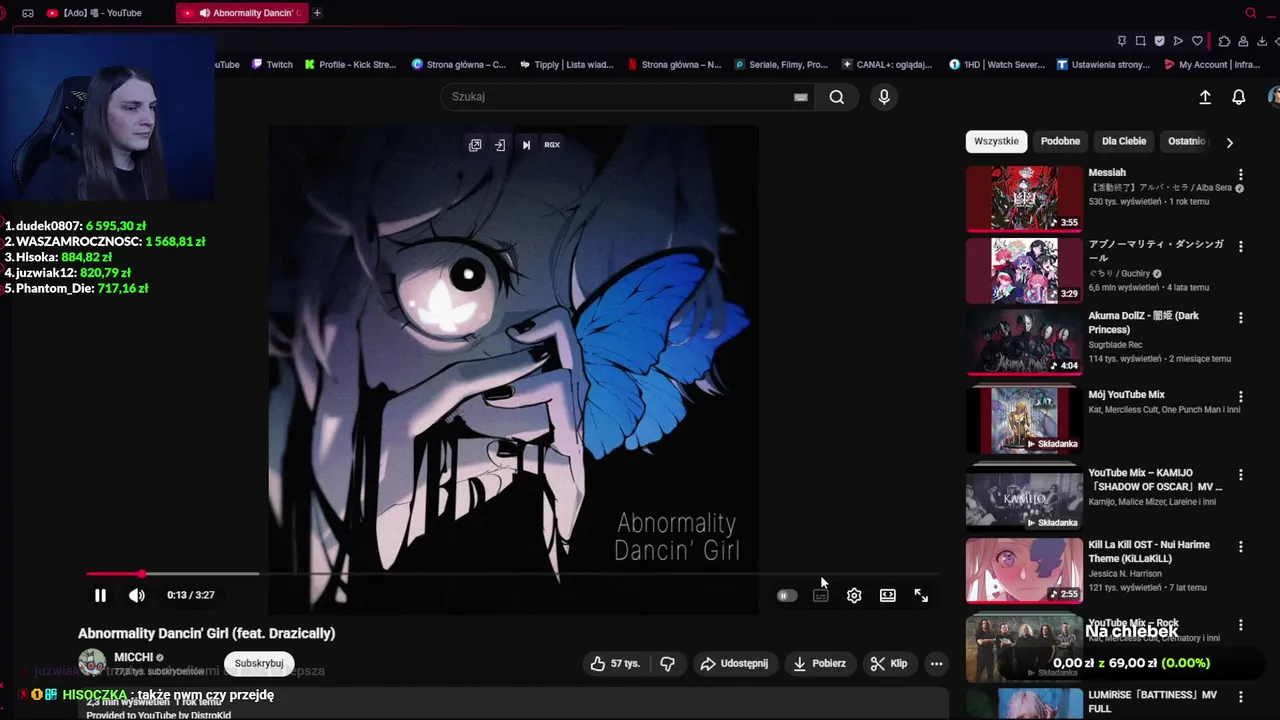
Task: Pause the video with the pause button
Action: 100,595
